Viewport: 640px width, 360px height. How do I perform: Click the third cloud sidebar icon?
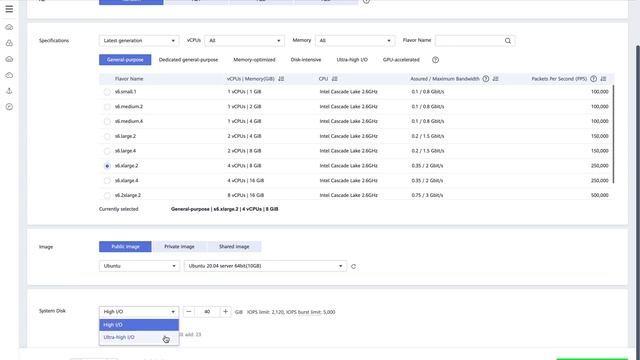9,59
